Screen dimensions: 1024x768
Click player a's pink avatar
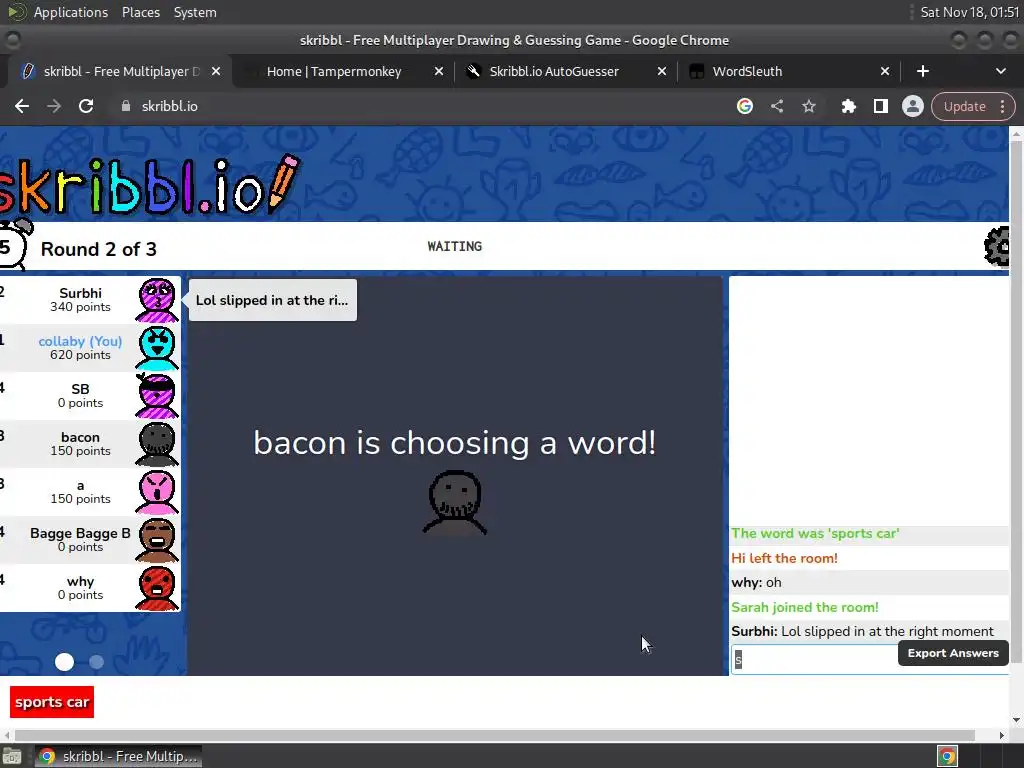pos(157,492)
